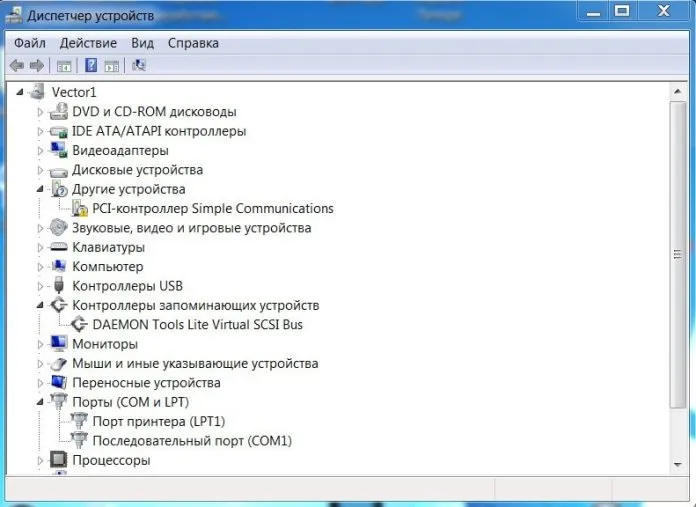The height and width of the screenshot is (507, 696).
Task: Select the Vector1 label
Action: (74, 92)
